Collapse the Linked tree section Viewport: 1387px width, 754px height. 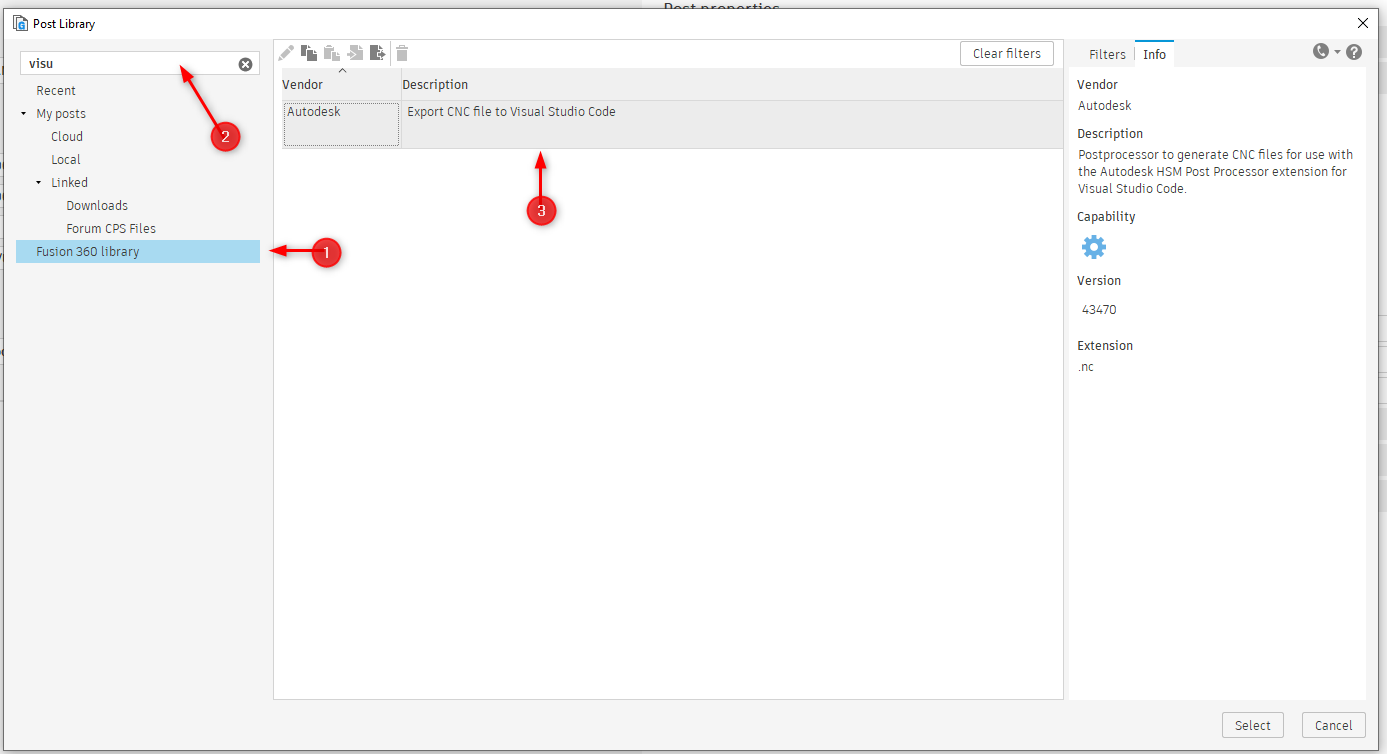37,182
